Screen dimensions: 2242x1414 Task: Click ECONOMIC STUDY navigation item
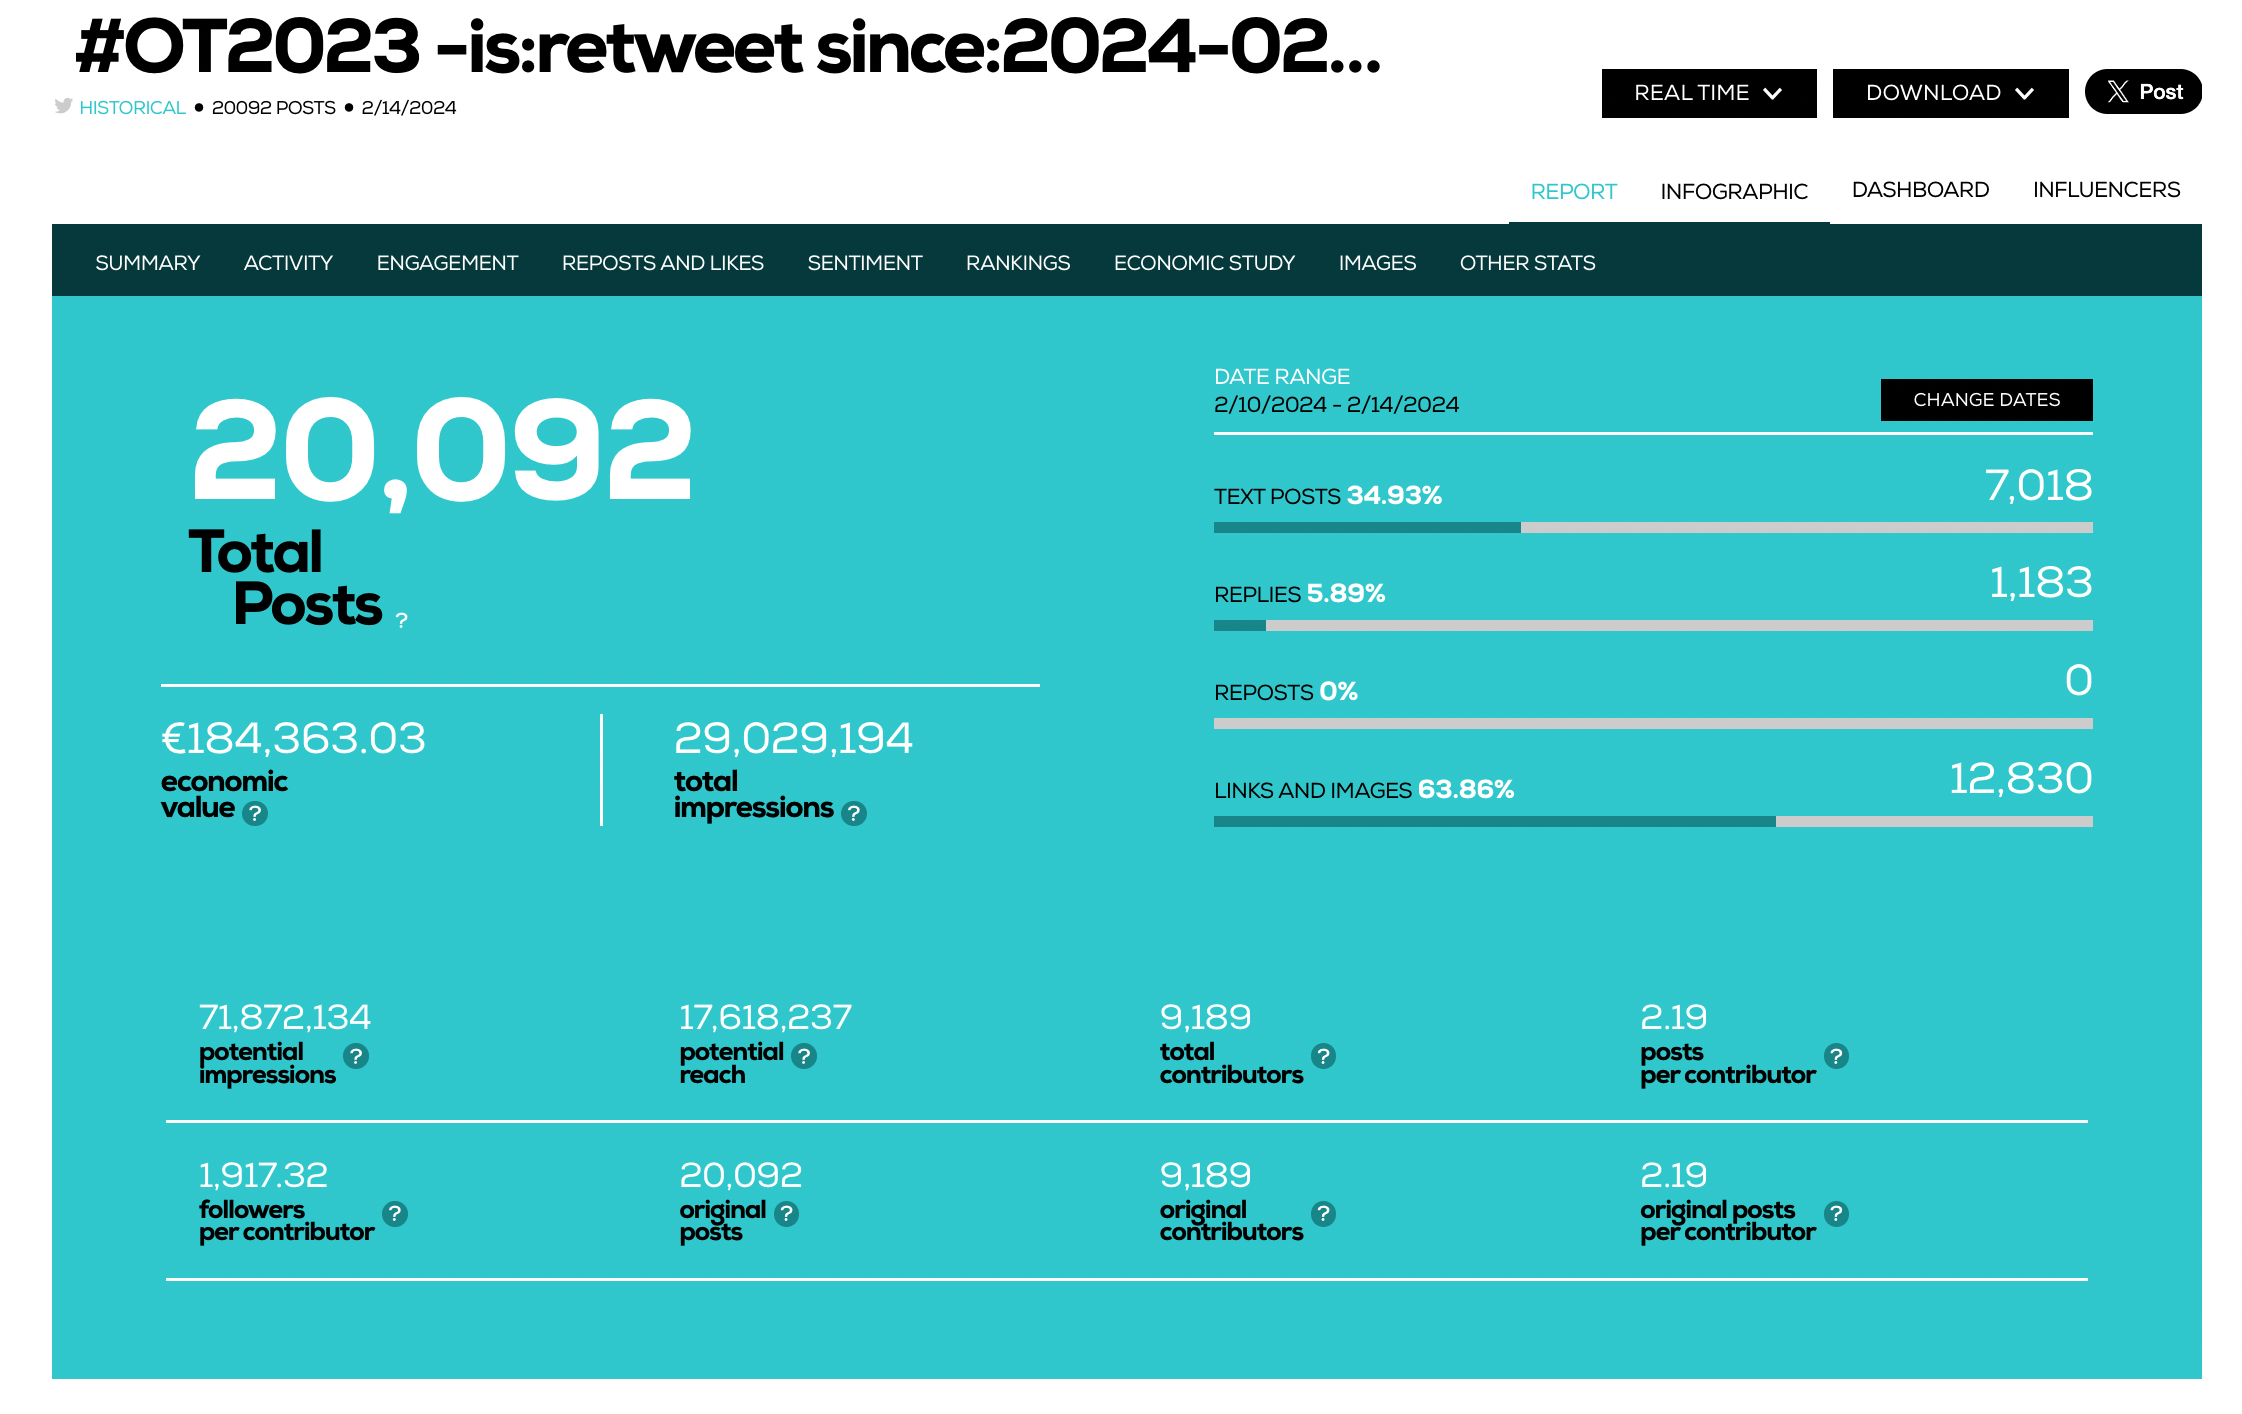coord(1205,262)
